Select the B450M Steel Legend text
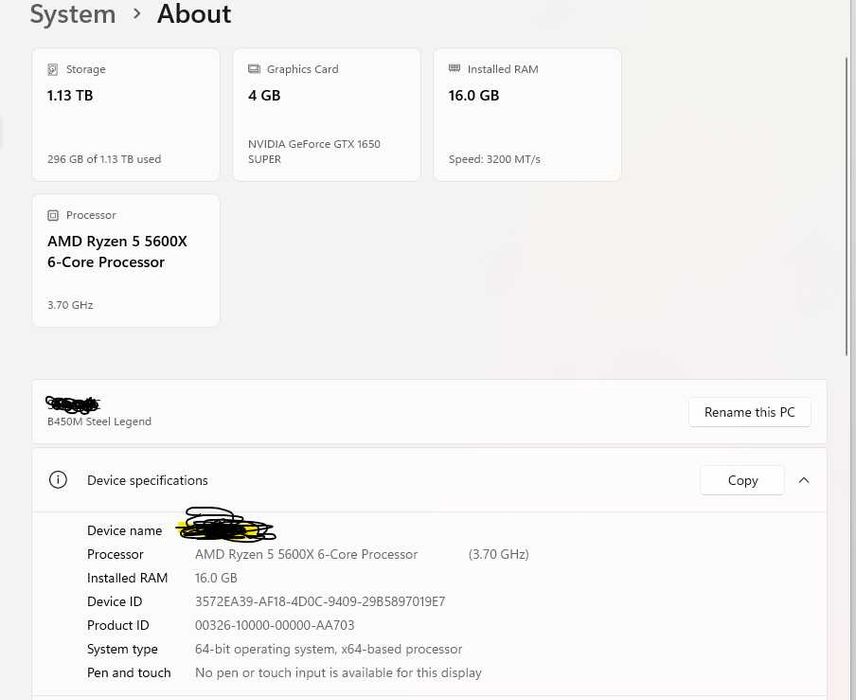This screenshot has height=700, width=856. (x=99, y=422)
